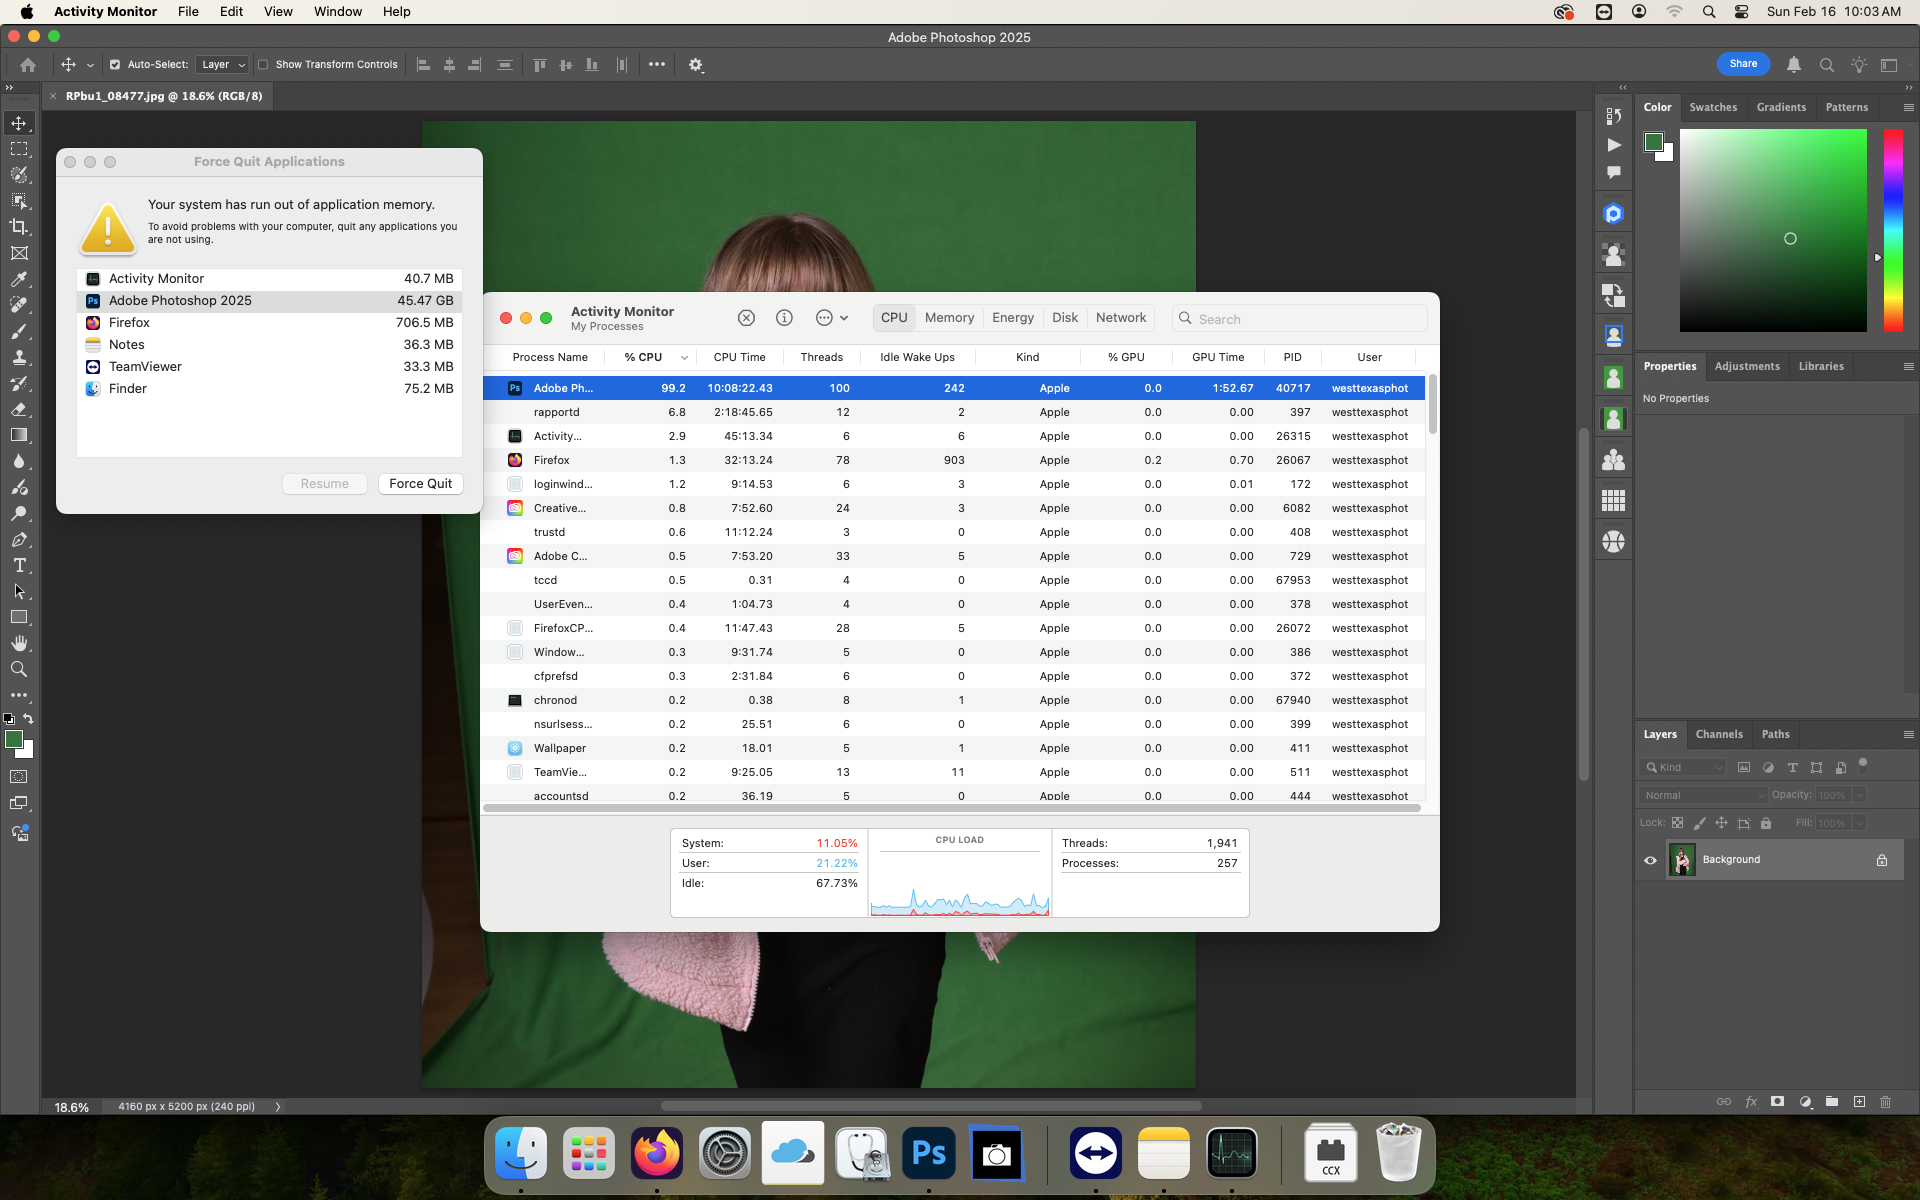Open the Swatches tab
This screenshot has width=1920, height=1200.
click(1713, 107)
